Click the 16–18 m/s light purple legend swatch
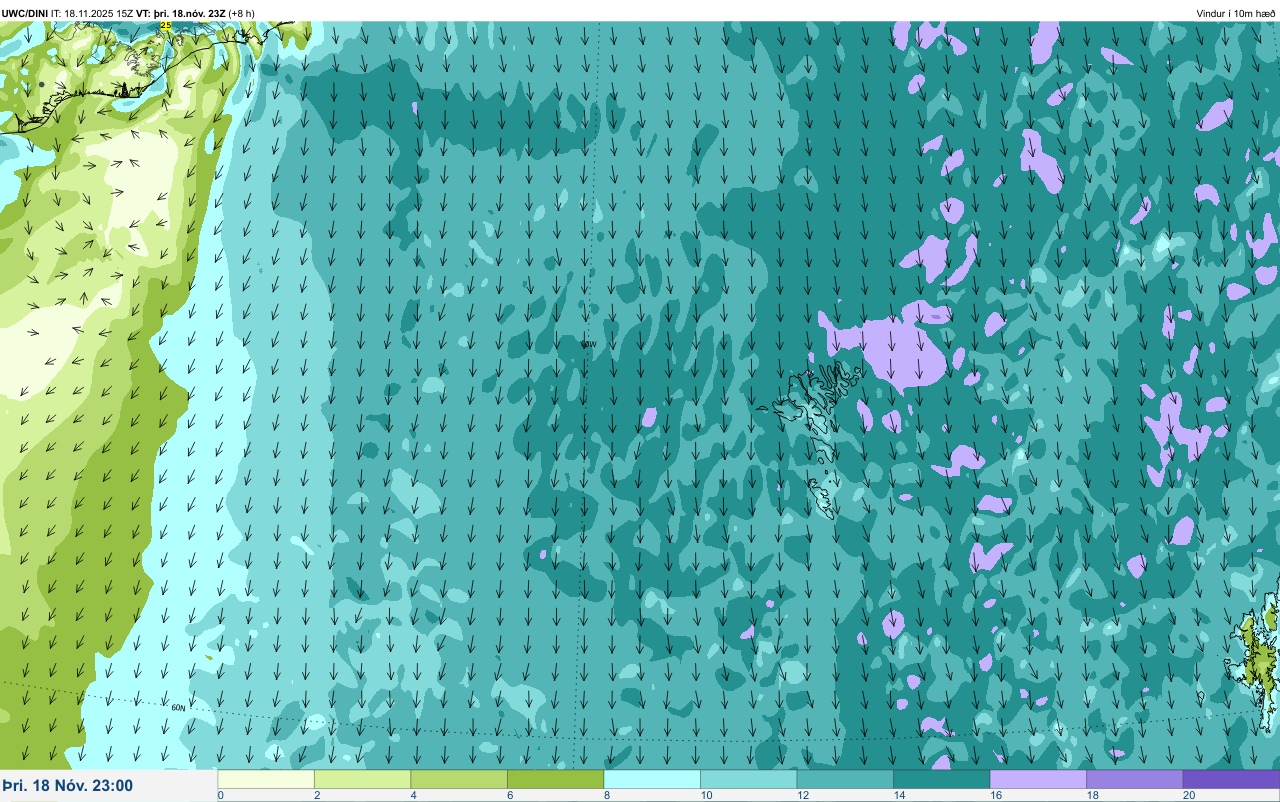1280x802 pixels. click(1038, 779)
